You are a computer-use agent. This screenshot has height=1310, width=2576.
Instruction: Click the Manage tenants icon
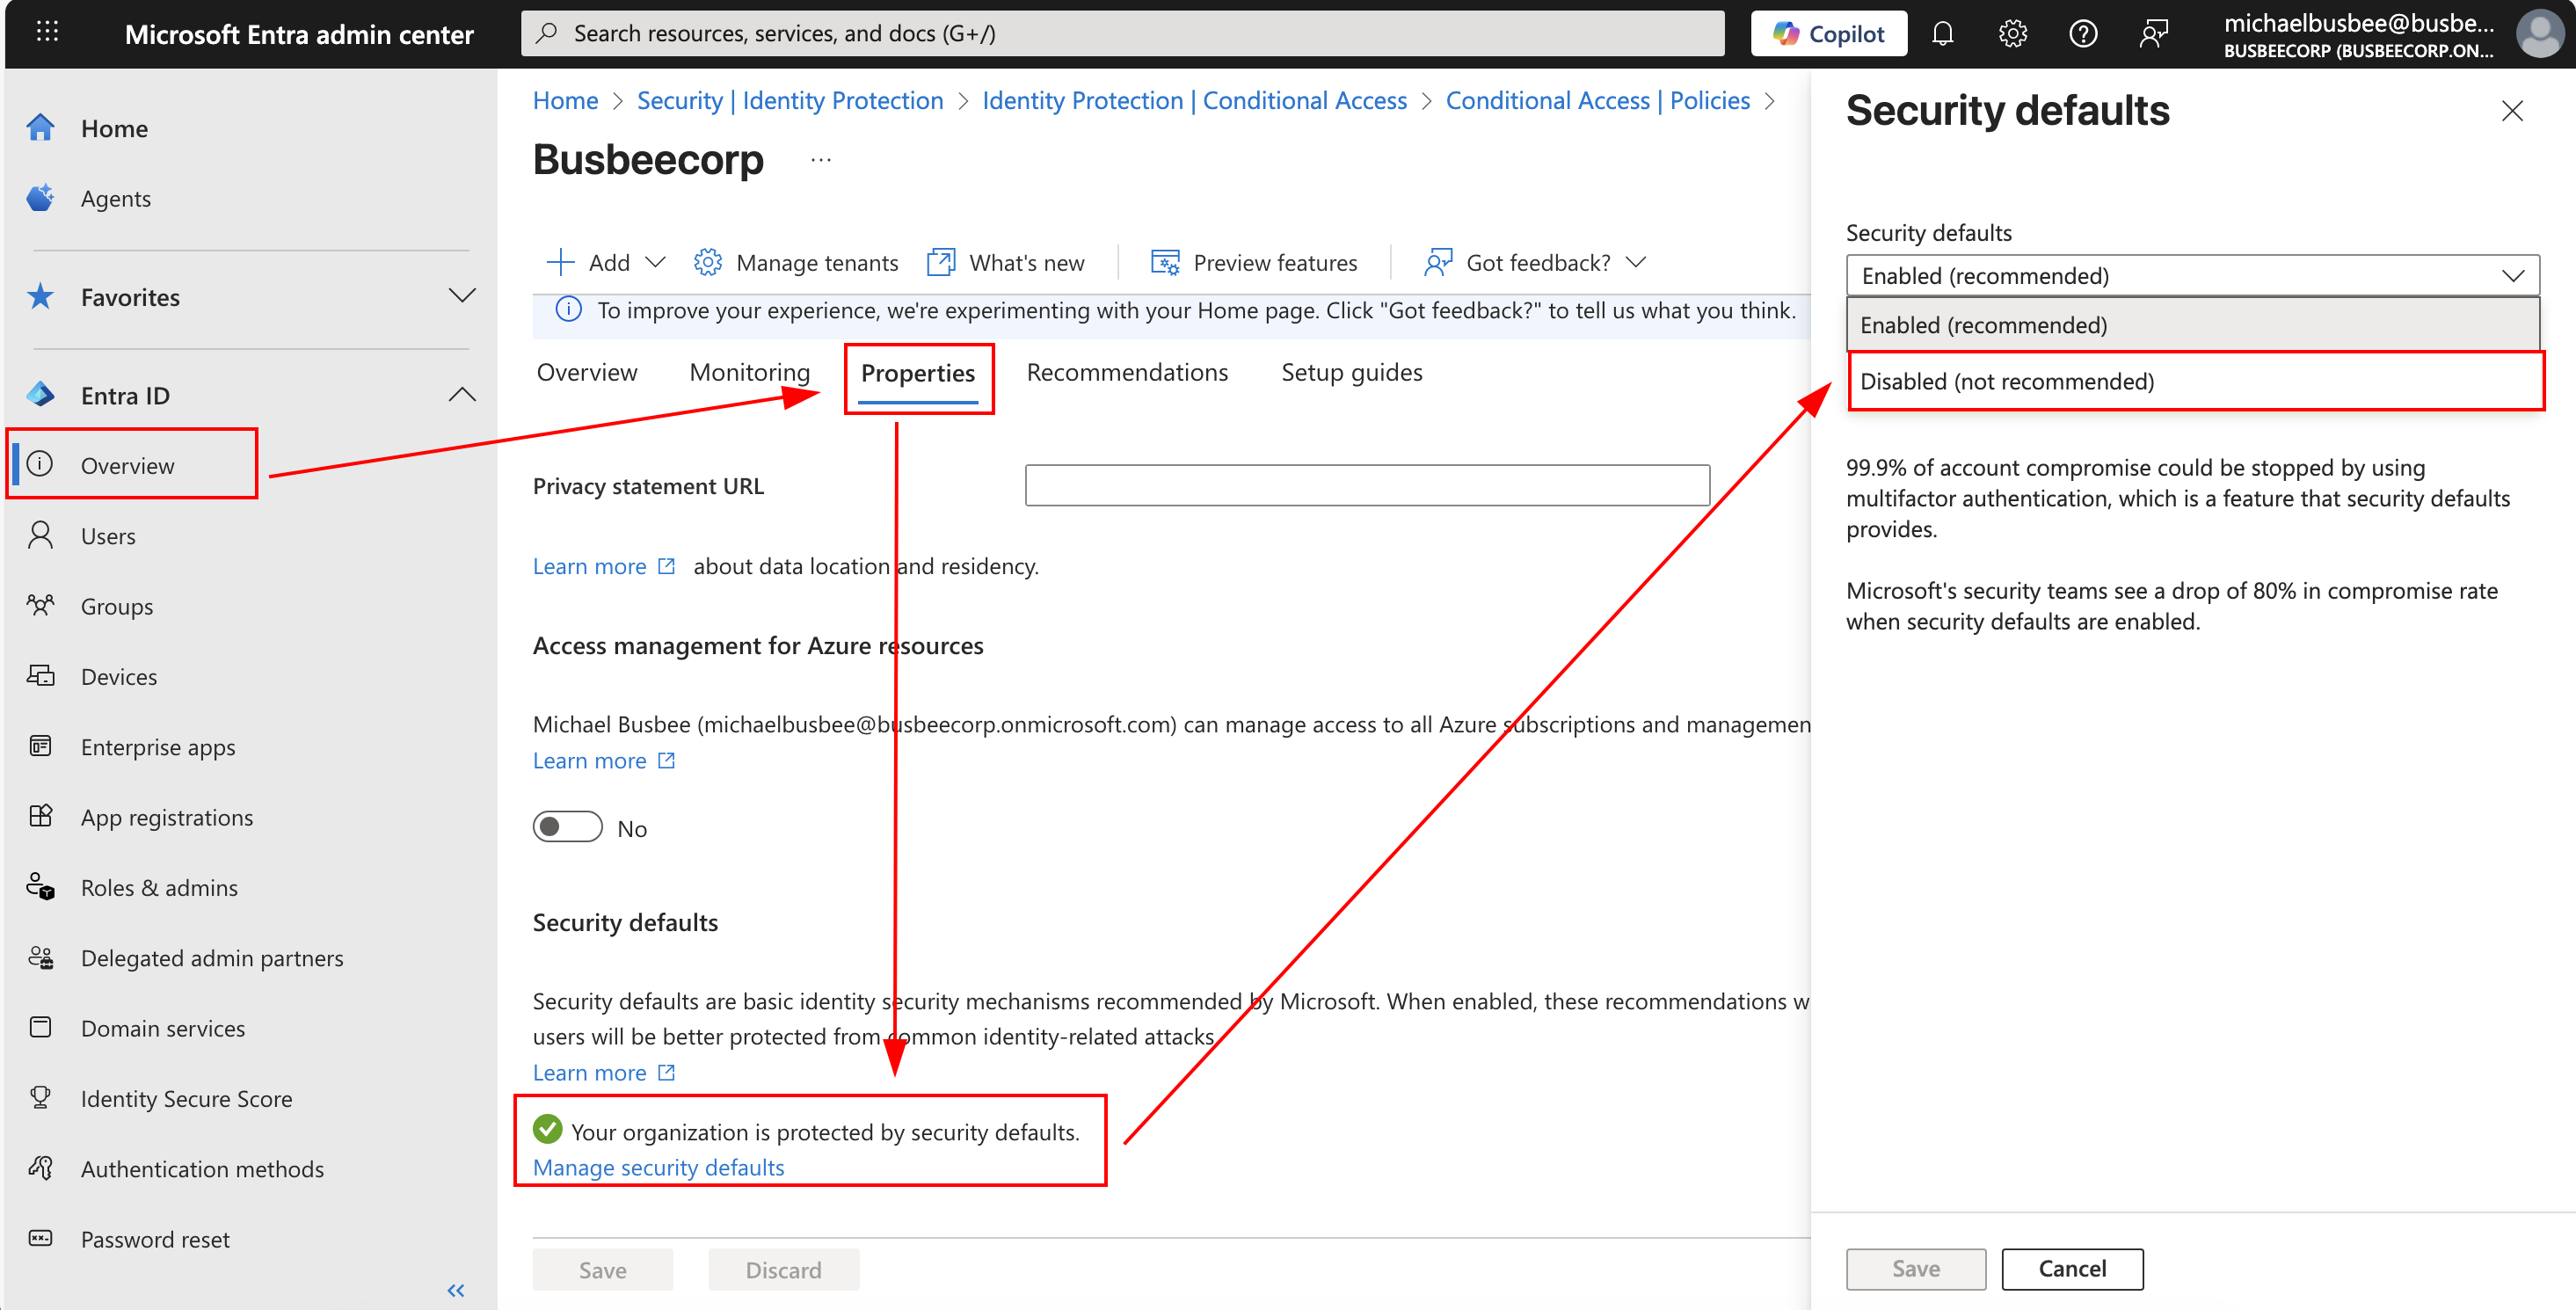click(x=709, y=261)
